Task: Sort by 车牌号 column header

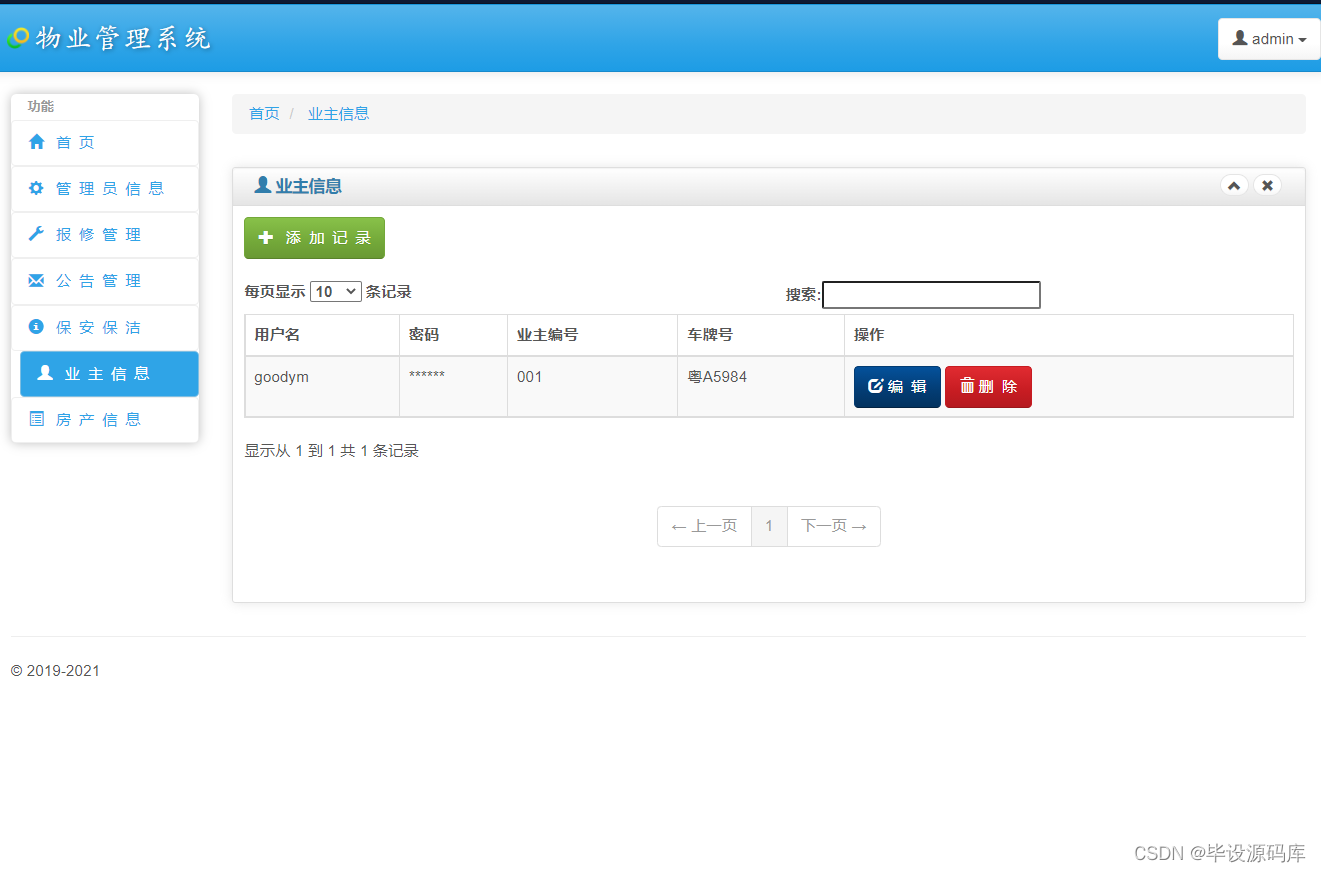Action: (x=761, y=335)
